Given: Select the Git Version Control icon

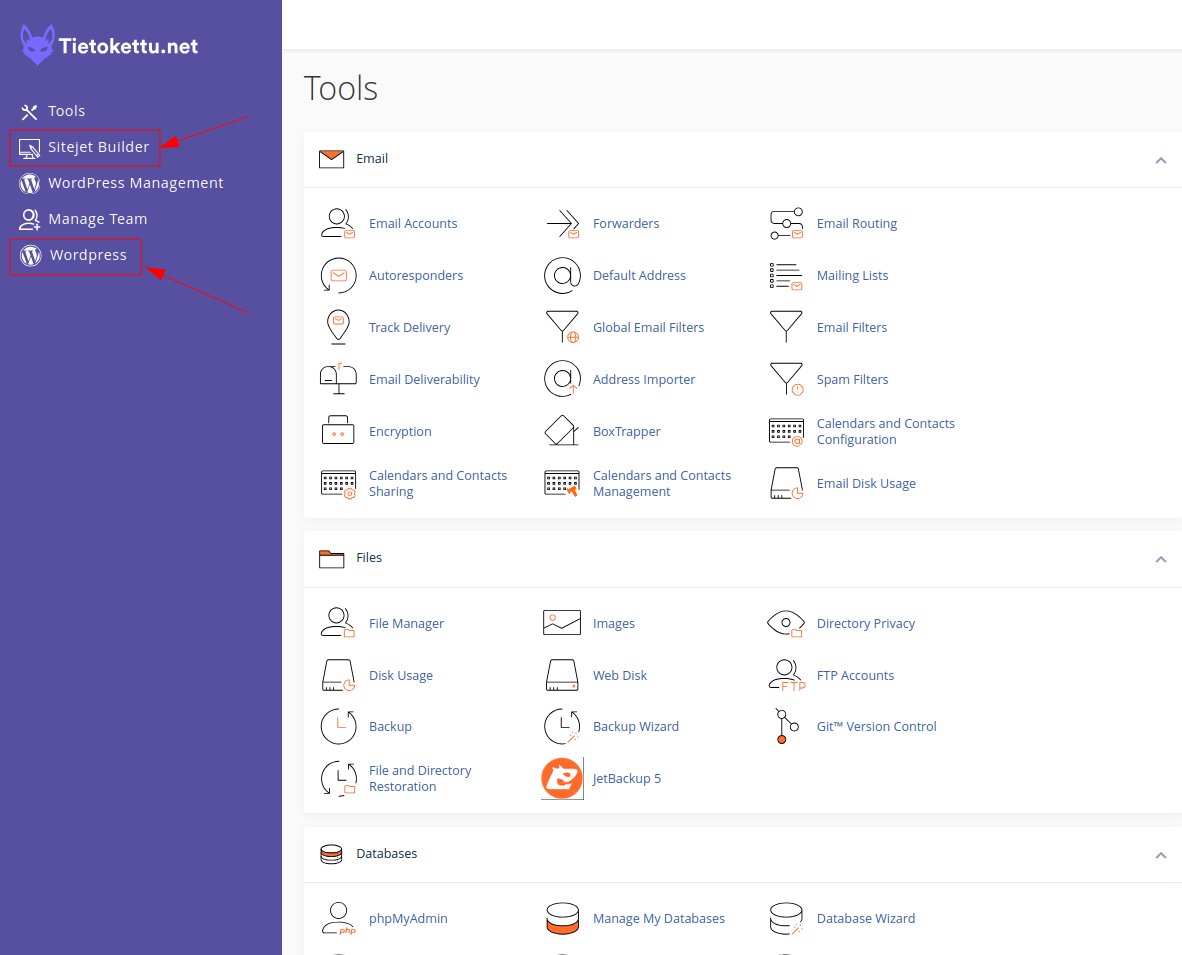Looking at the screenshot, I should (x=786, y=726).
